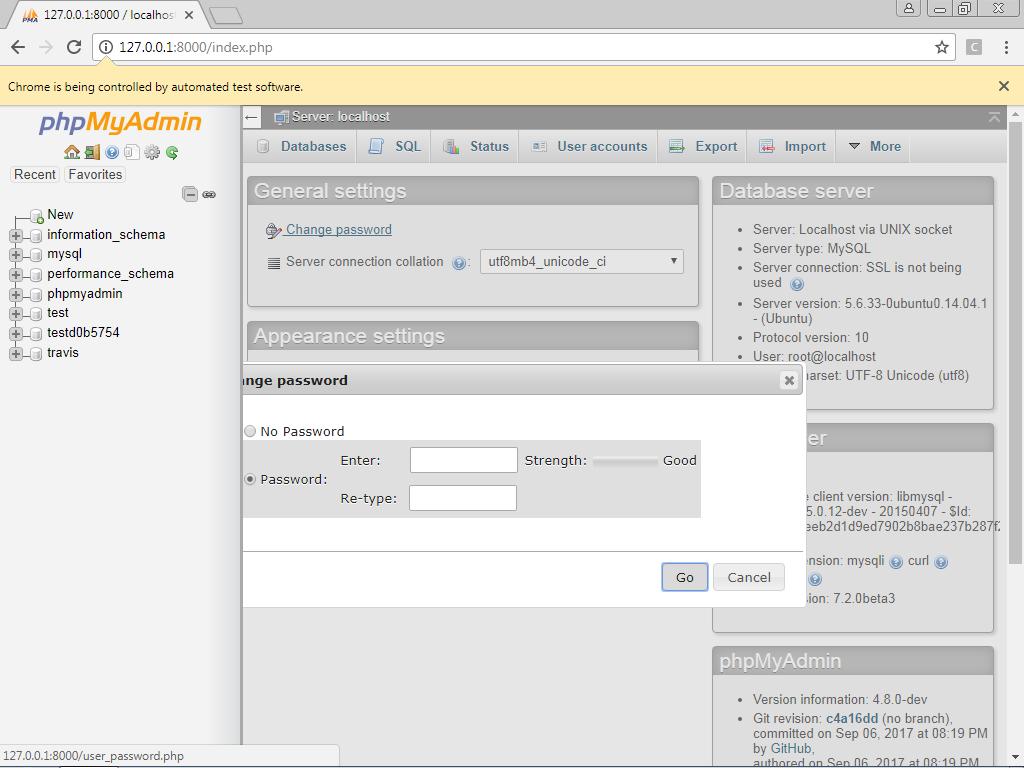This screenshot has height=768, width=1024.
Task: Click the Server: localhost breadcrumb
Action: (x=340, y=117)
